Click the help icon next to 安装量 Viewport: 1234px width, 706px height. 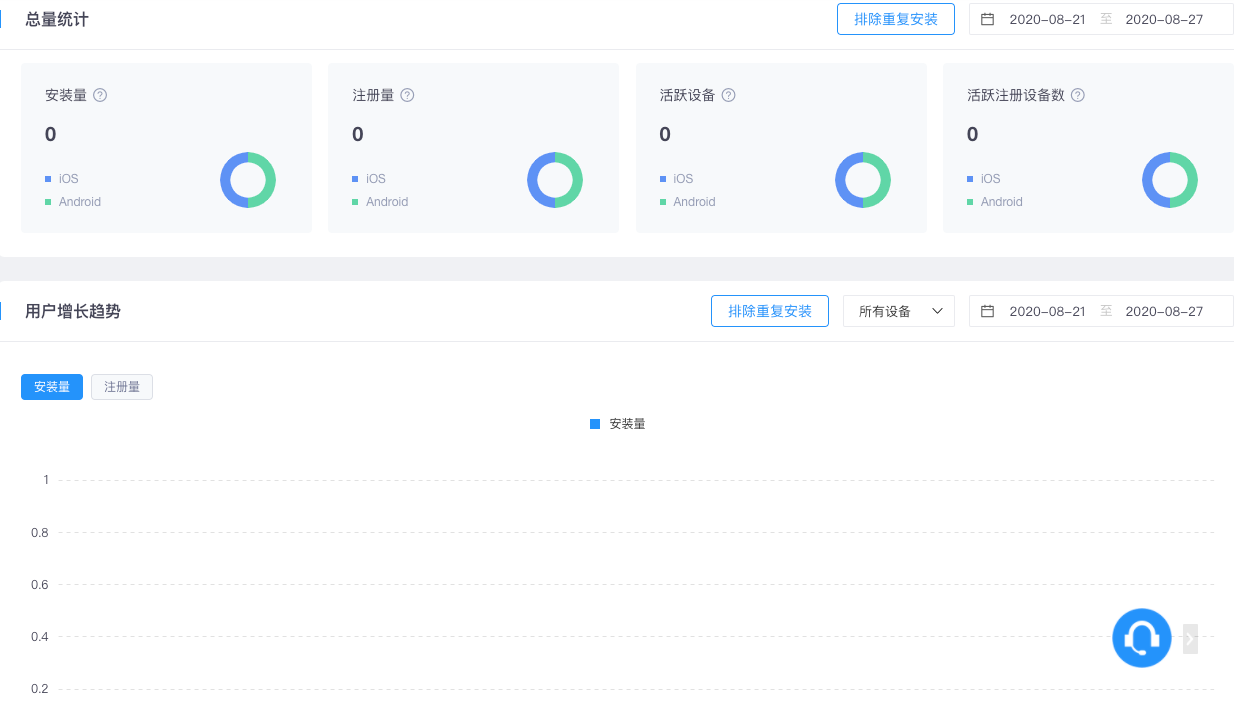pos(98,95)
